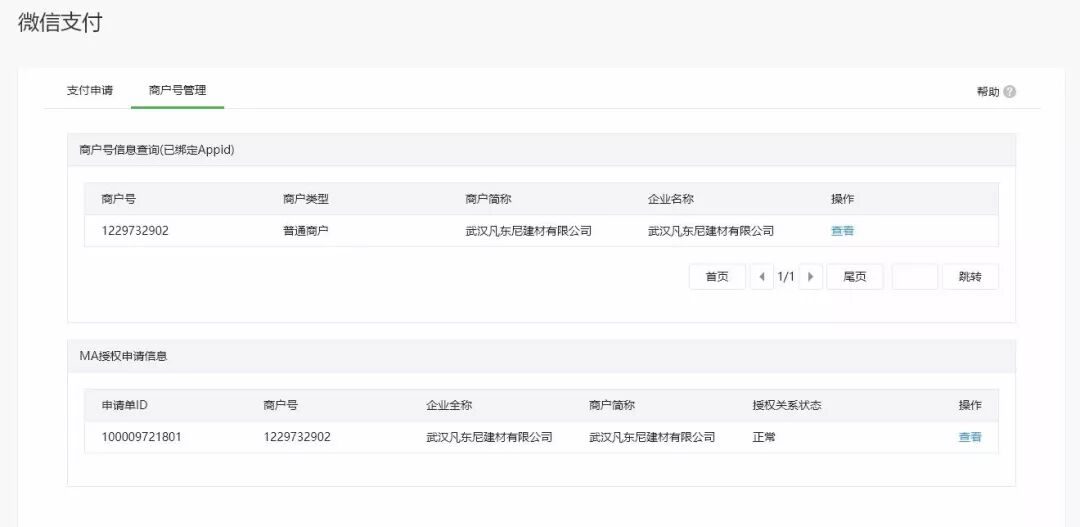Open the 帮助 link
Viewport: 1080px width, 527px height.
pyautogui.click(x=988, y=92)
